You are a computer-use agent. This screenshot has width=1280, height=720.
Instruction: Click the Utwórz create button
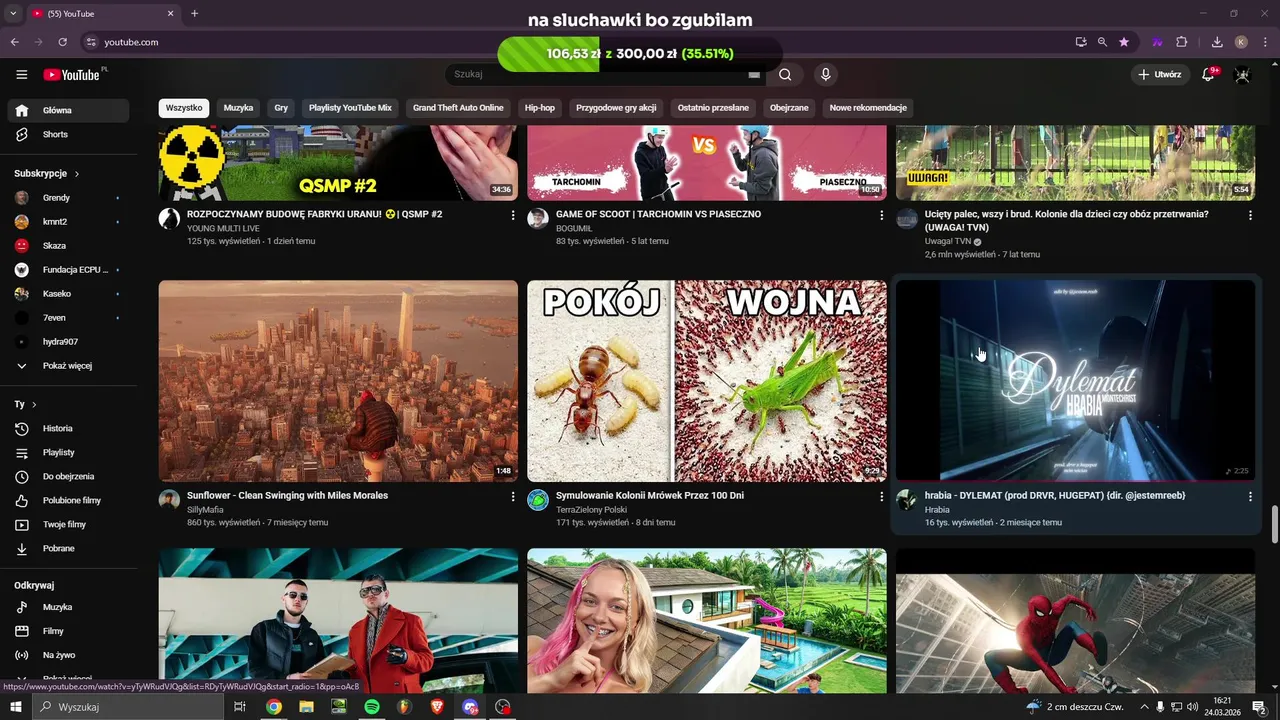tap(1159, 75)
